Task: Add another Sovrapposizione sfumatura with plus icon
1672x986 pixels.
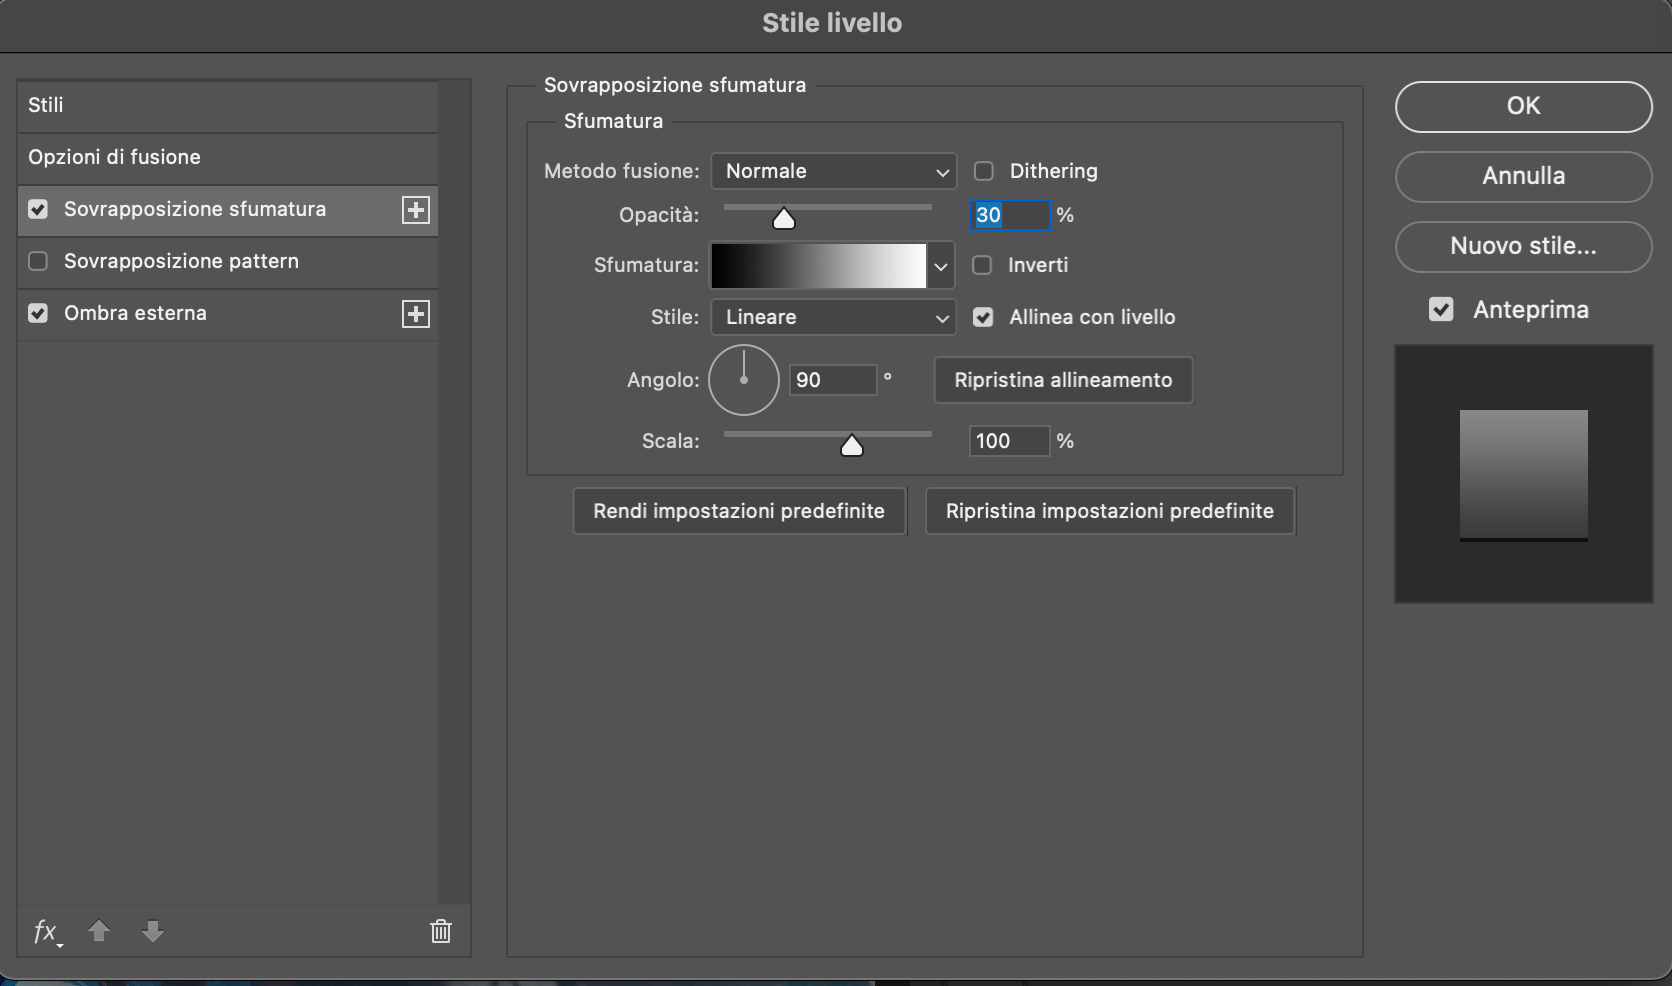Action: point(416,210)
